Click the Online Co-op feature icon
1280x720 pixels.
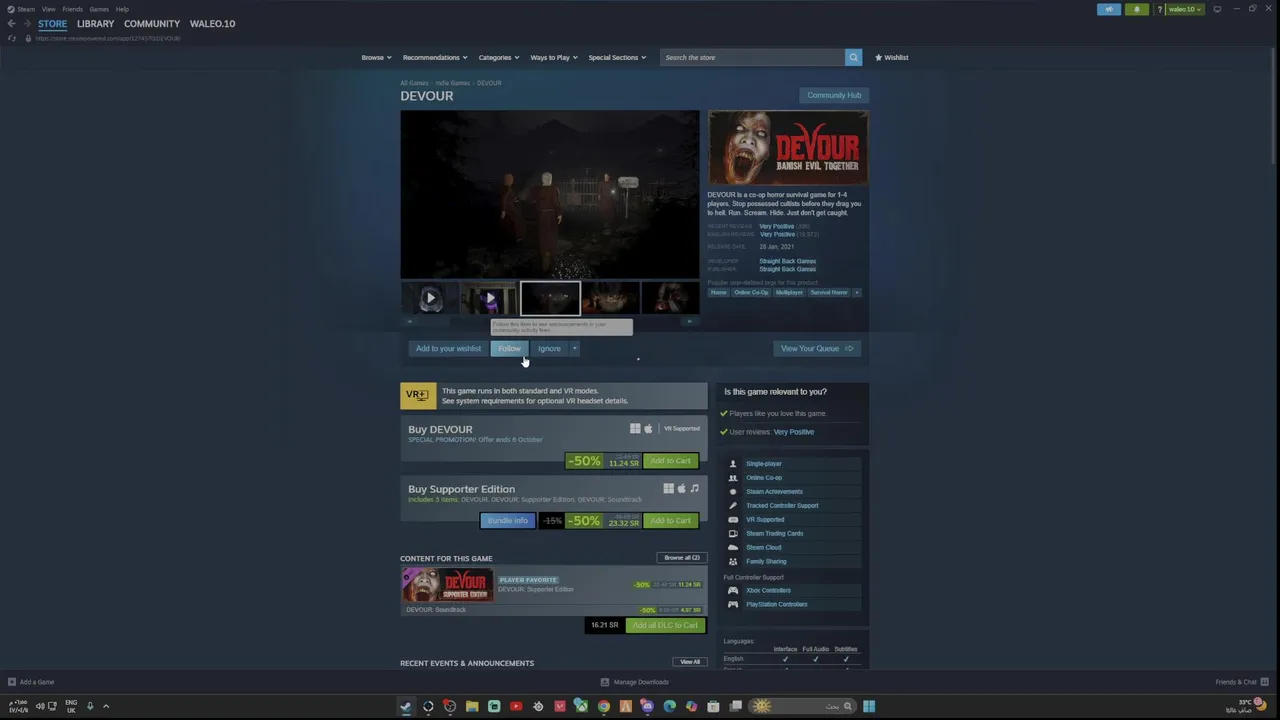(733, 478)
